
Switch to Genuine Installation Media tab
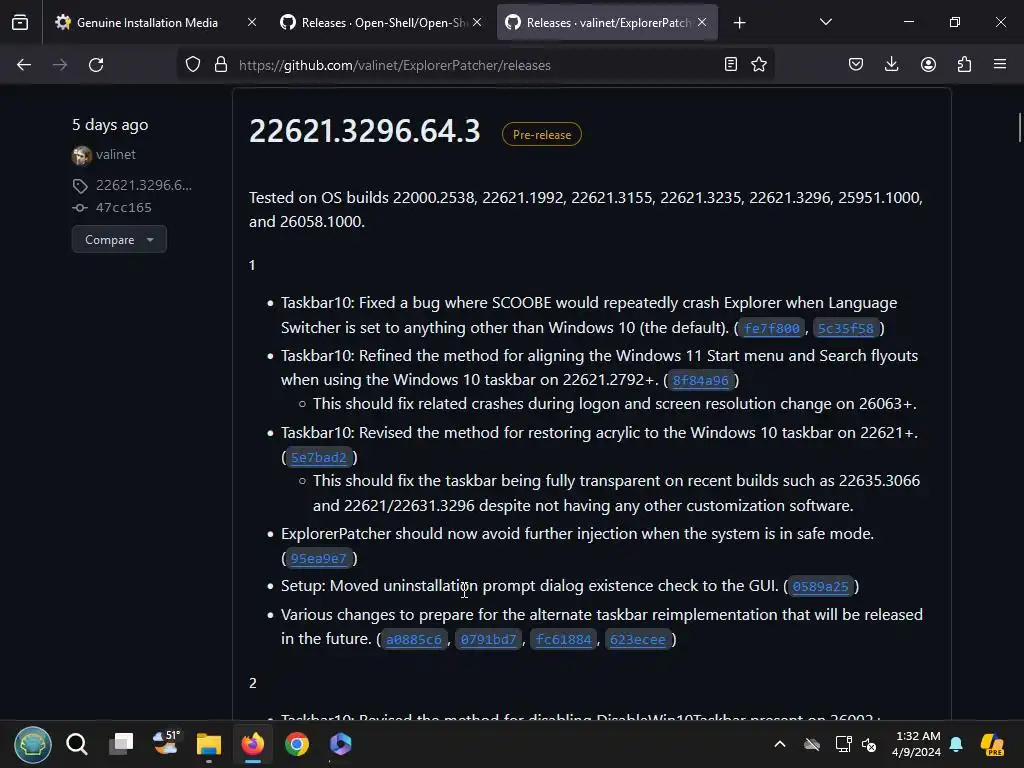coord(147,23)
